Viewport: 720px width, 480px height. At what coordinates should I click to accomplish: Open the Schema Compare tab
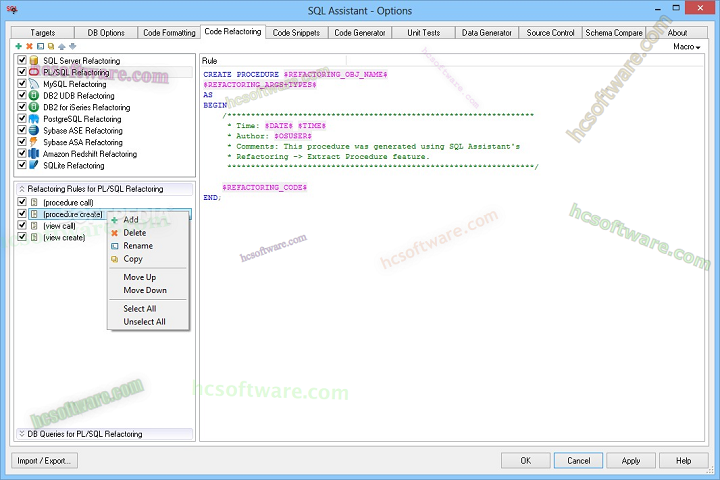pyautogui.click(x=613, y=33)
